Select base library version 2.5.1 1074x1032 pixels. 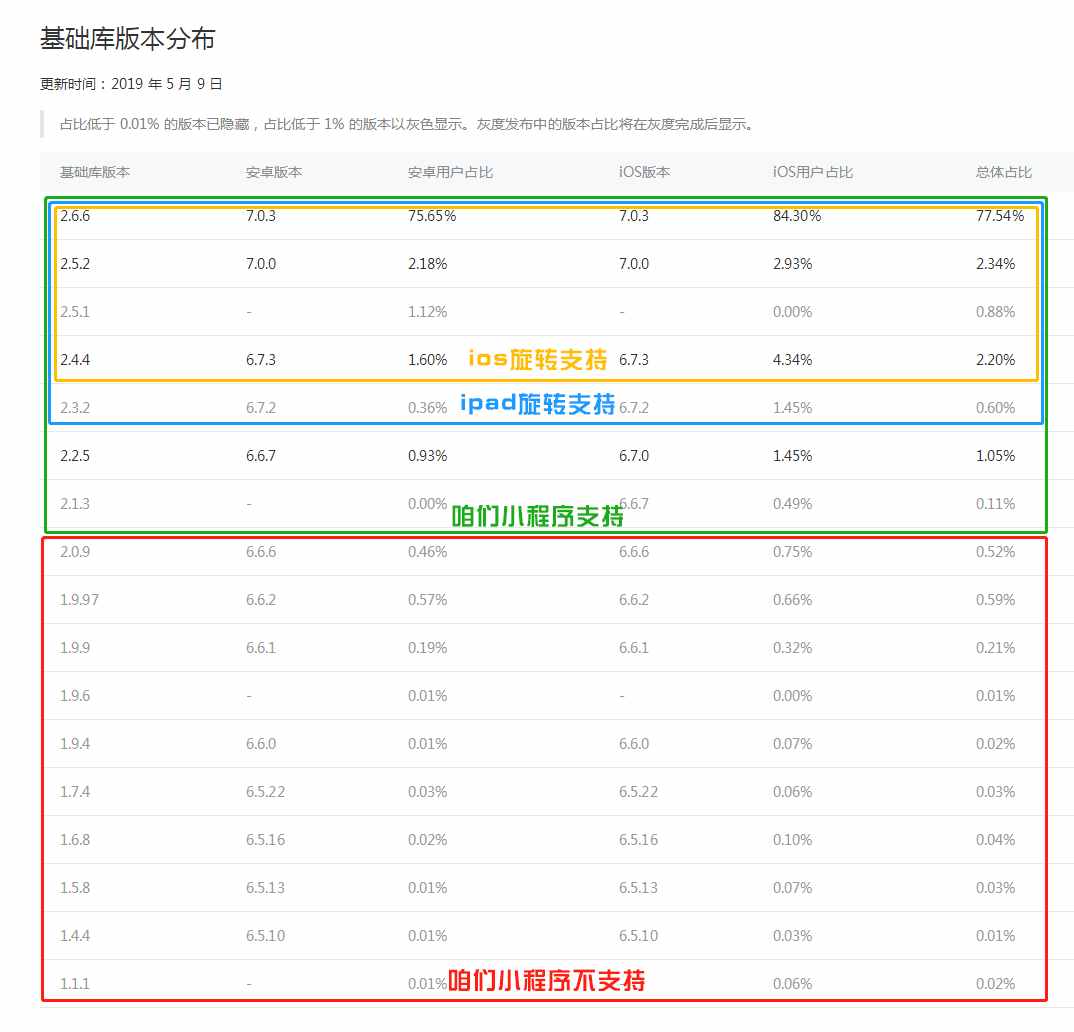[75, 312]
